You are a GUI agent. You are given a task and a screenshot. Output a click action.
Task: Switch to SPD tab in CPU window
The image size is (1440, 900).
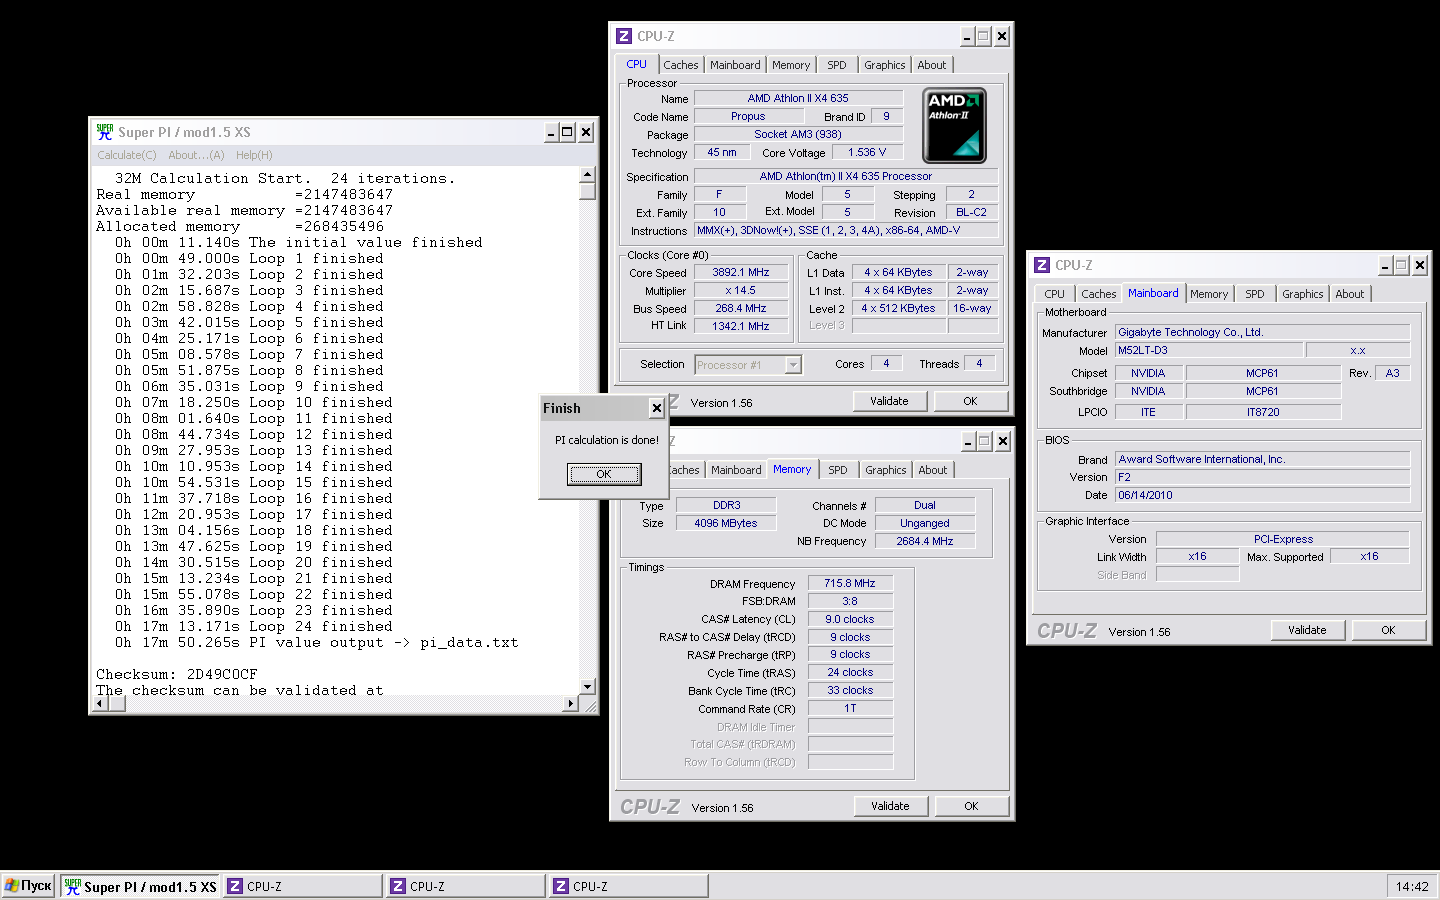[837, 65]
